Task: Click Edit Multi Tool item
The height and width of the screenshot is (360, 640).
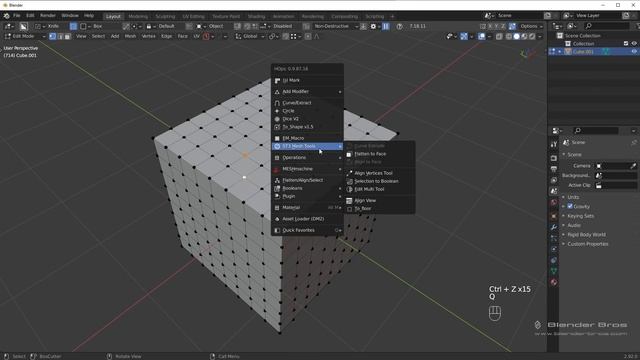Action: [x=379, y=189]
